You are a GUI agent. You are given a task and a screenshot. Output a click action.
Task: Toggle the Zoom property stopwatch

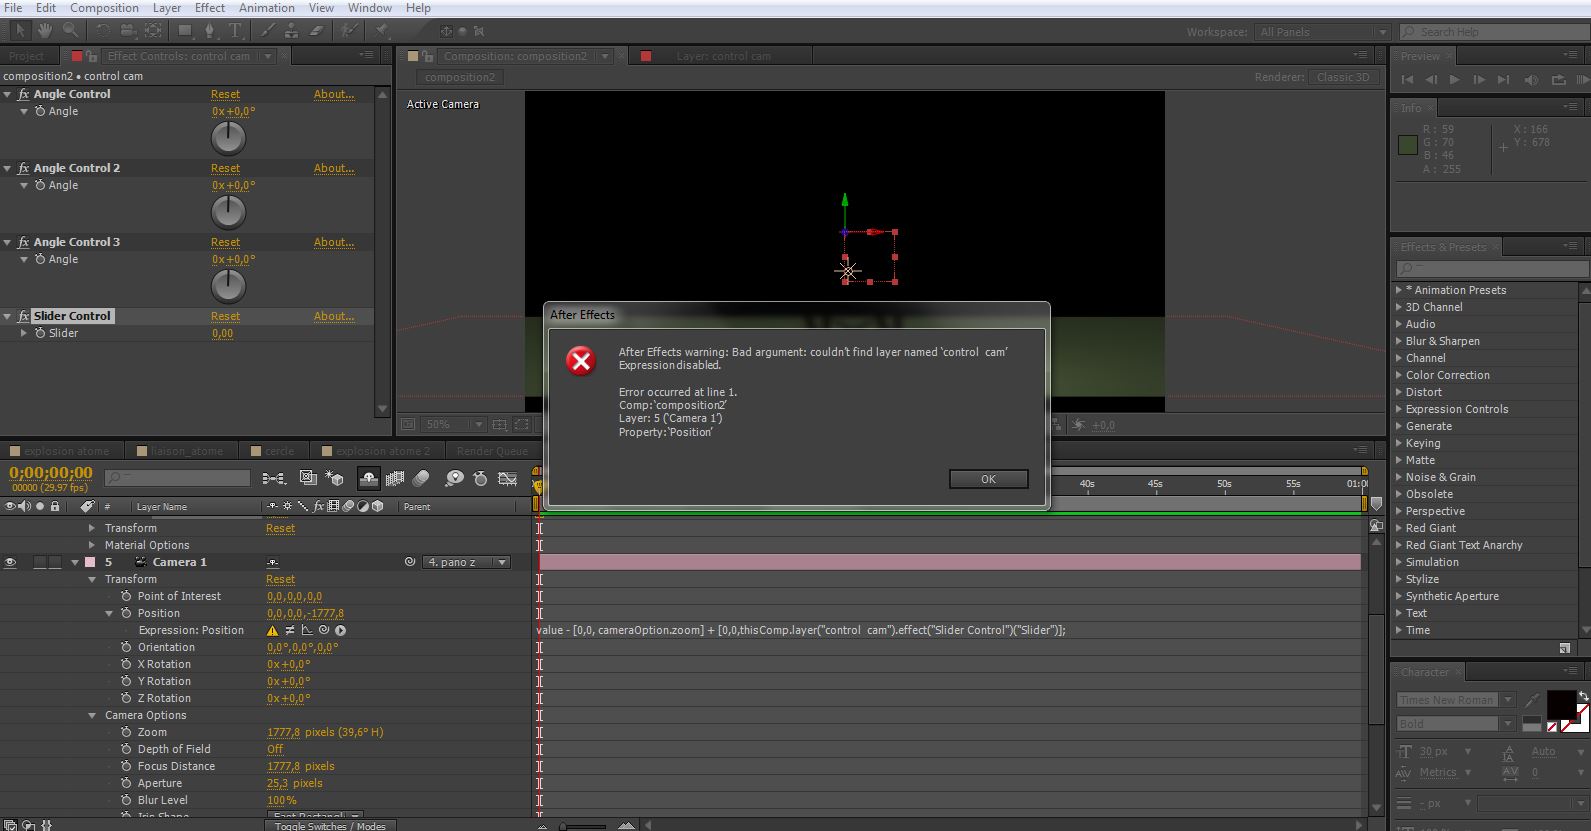pyautogui.click(x=126, y=732)
